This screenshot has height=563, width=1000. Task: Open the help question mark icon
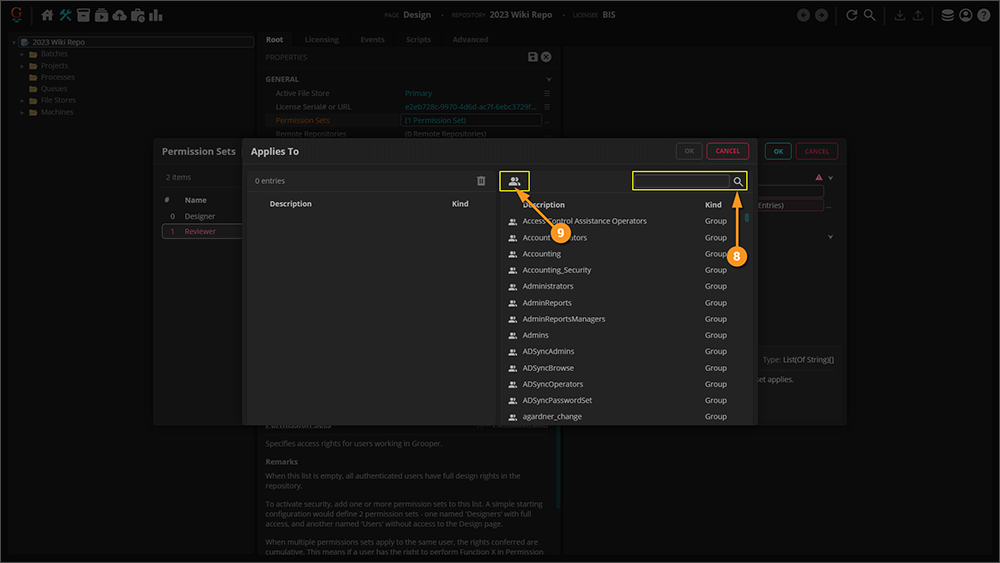(983, 15)
